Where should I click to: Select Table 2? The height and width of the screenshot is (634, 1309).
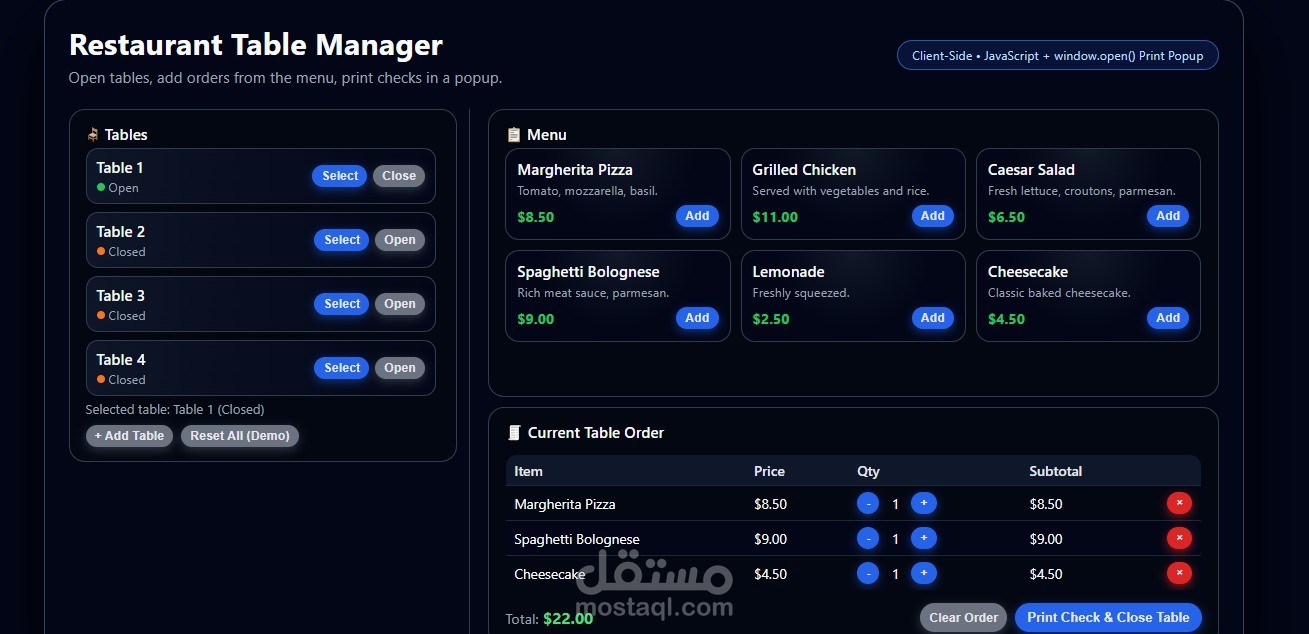pyautogui.click(x=341, y=240)
